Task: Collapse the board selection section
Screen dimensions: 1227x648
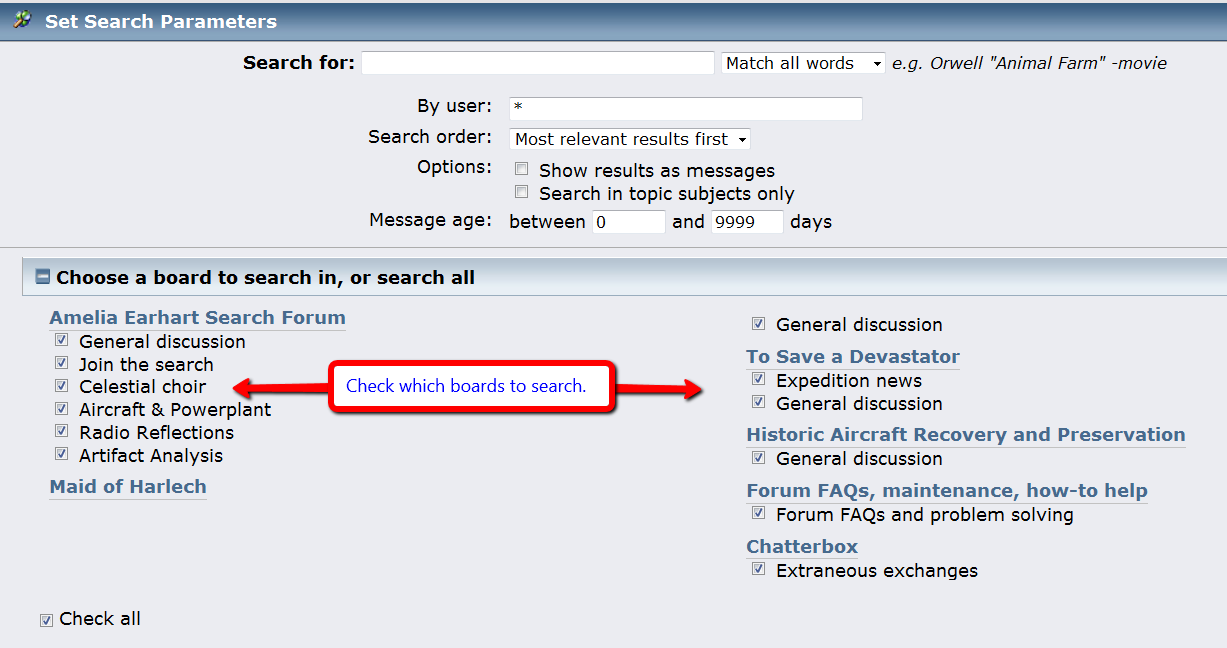Action: [x=43, y=277]
